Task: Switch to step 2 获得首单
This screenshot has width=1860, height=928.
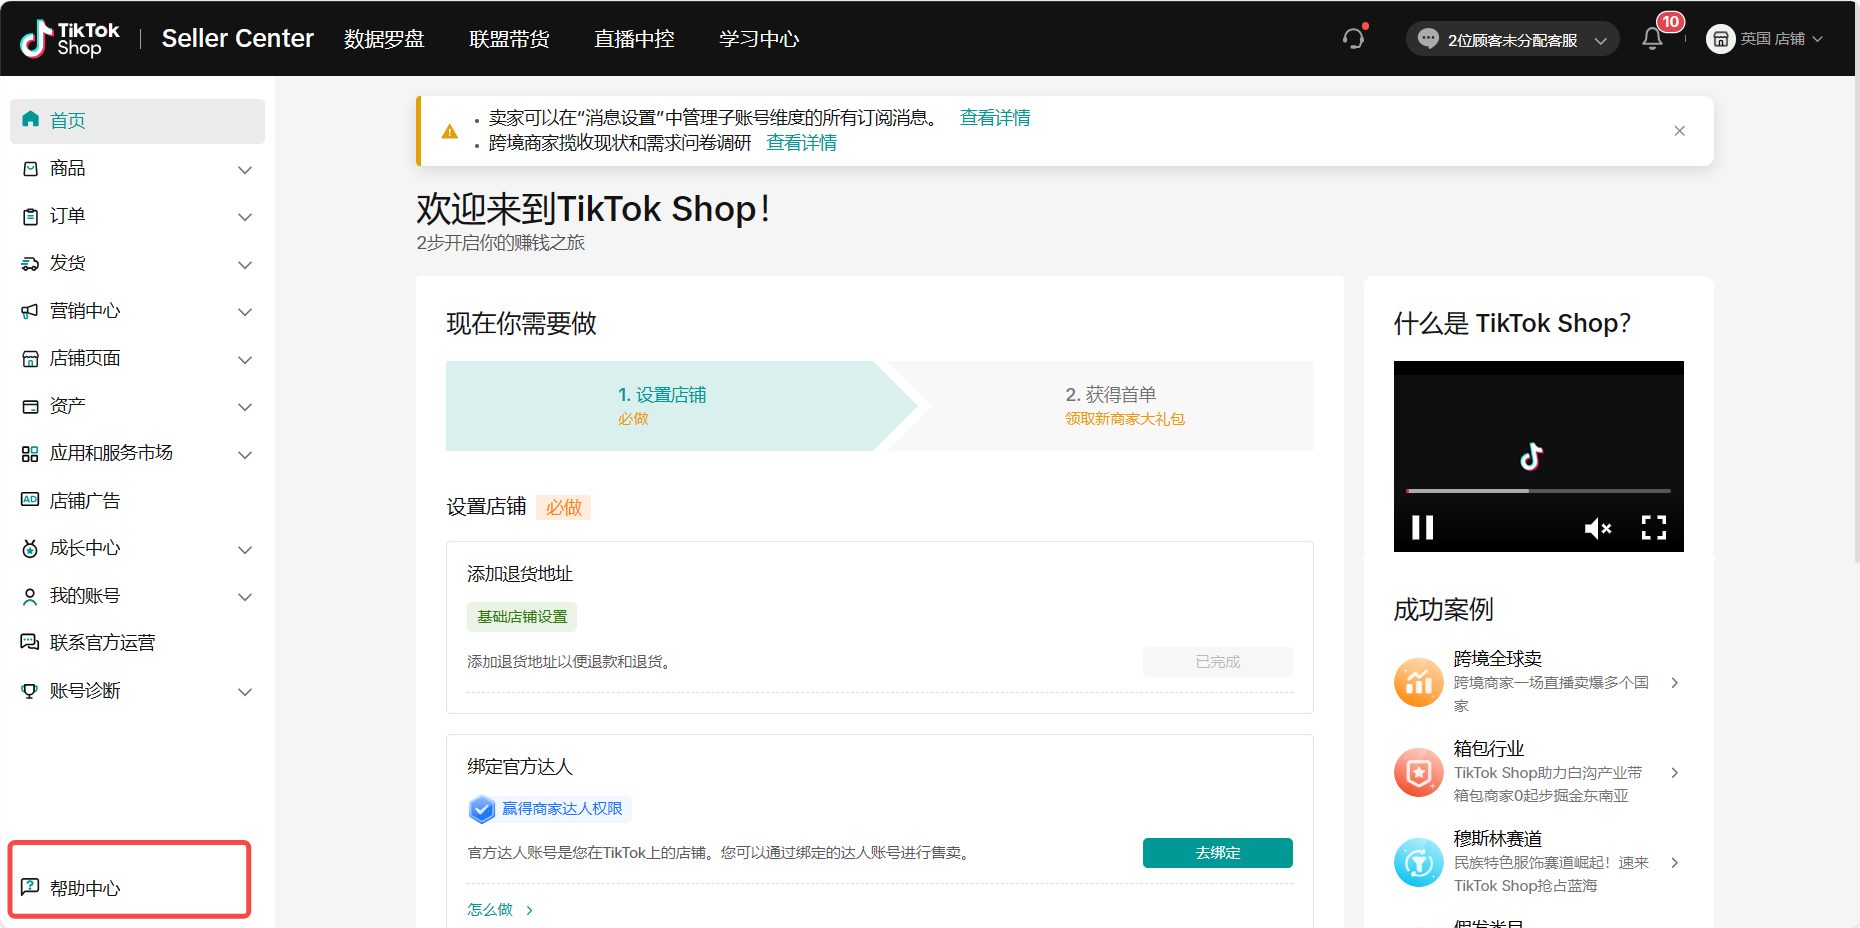Action: coord(1110,405)
